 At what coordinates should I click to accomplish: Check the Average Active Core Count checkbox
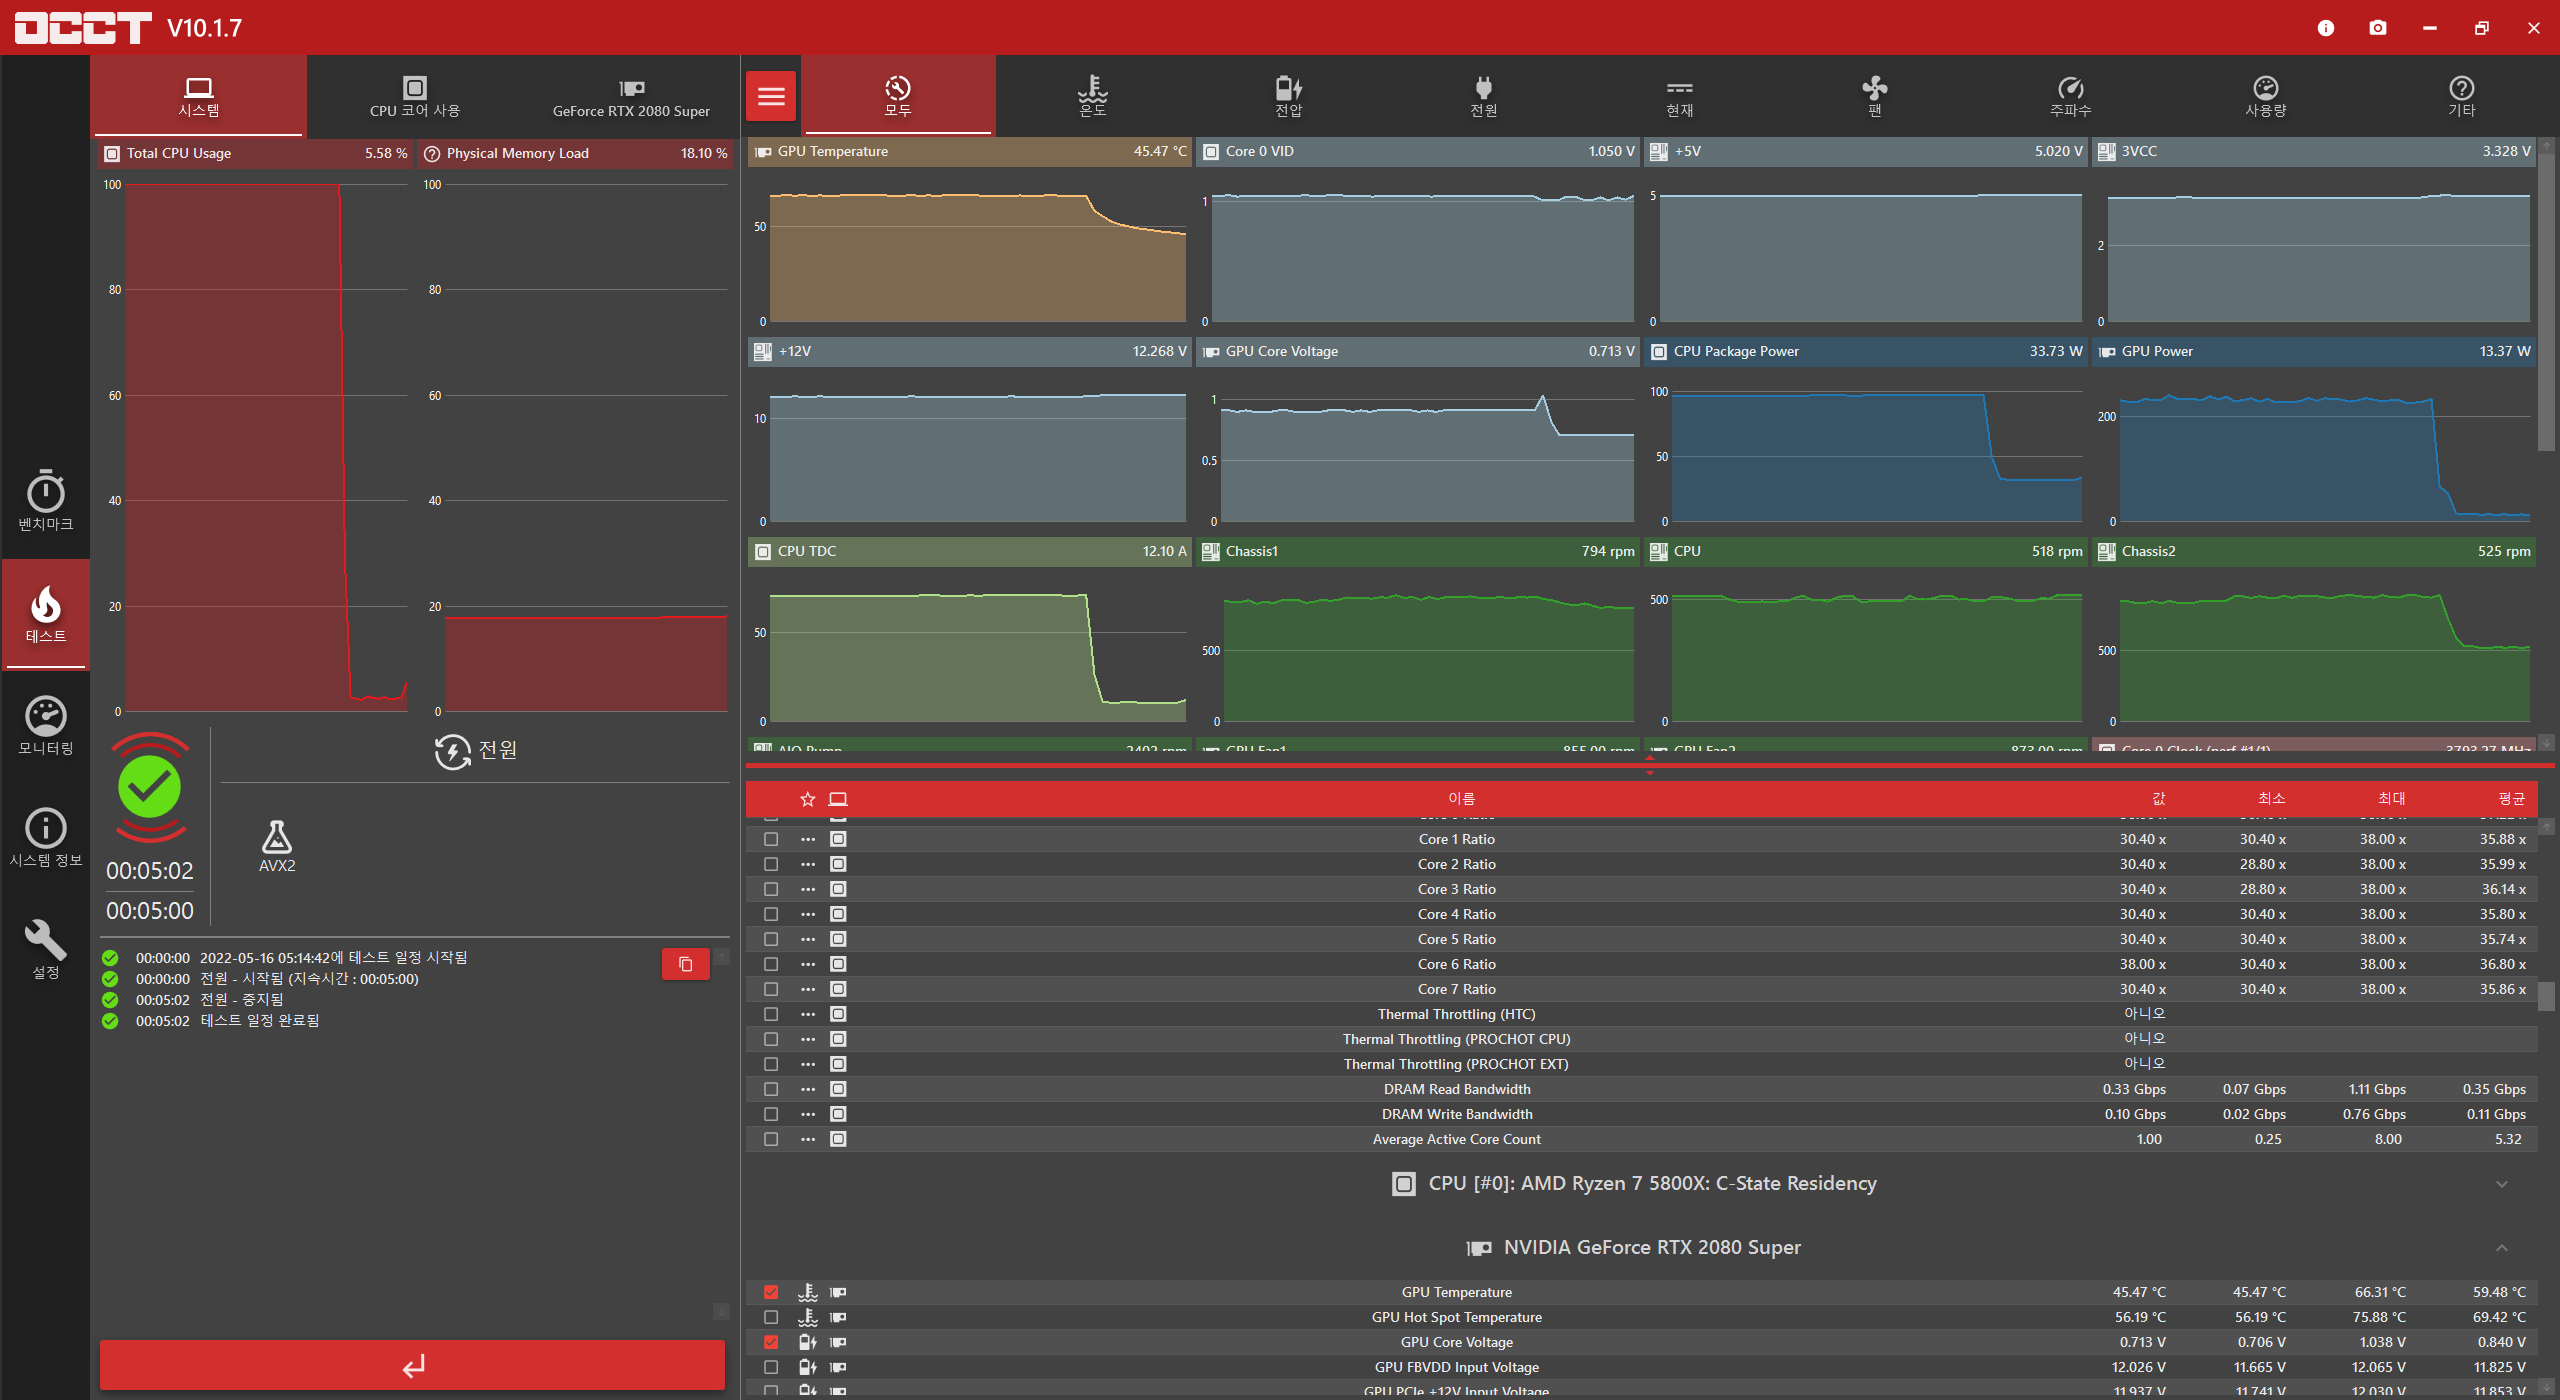pyautogui.click(x=771, y=1139)
